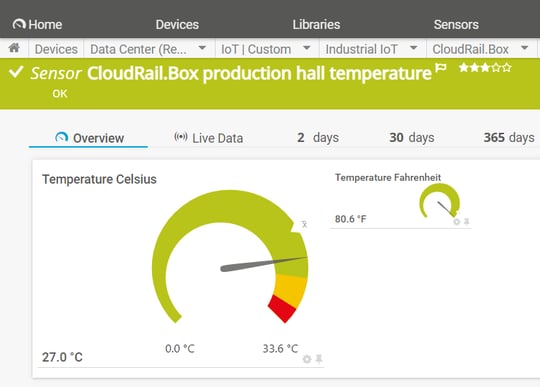Click the sensor name heading

[259, 73]
